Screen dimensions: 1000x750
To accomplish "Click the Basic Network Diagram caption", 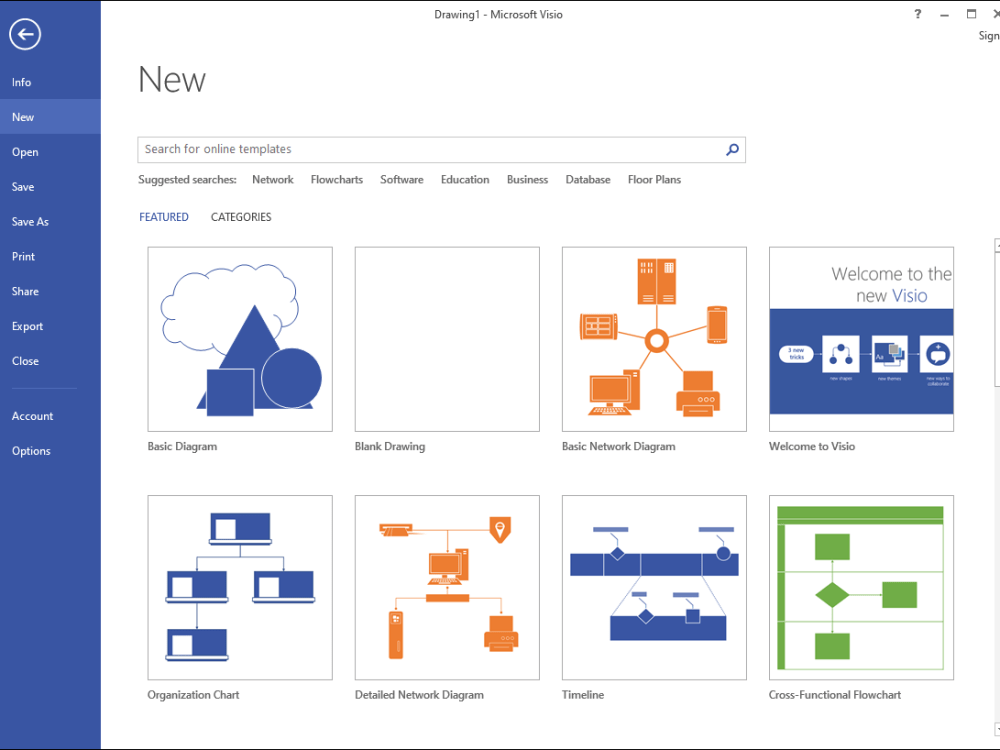I will click(619, 446).
